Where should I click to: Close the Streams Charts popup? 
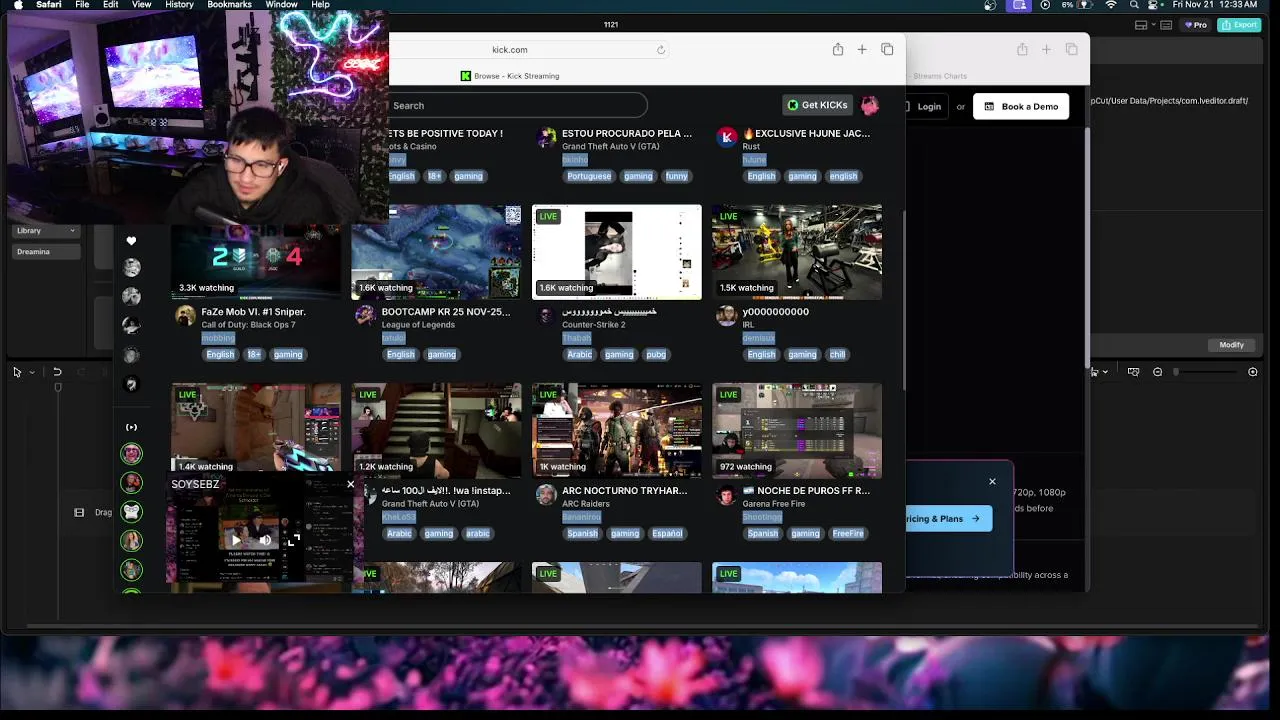[992, 482]
